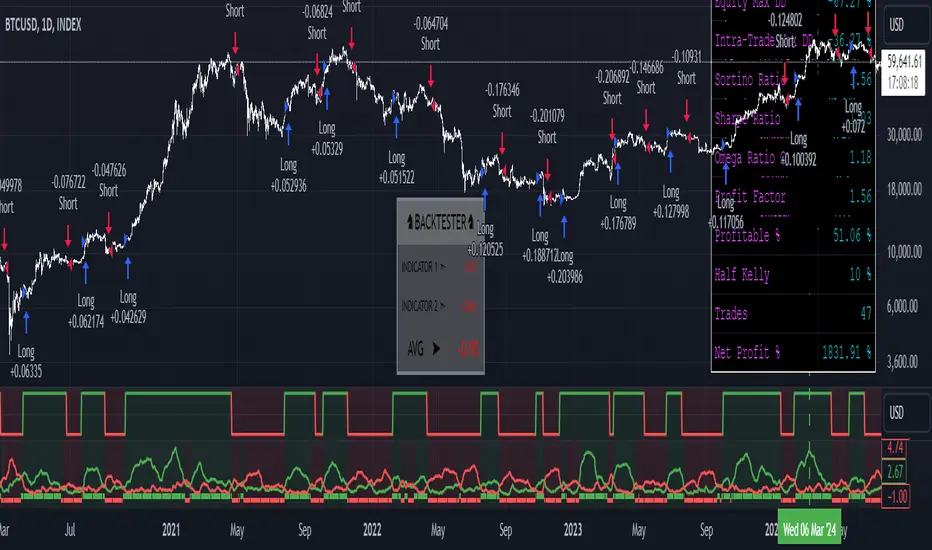Click the -1.00 red indicator value label

896,496
